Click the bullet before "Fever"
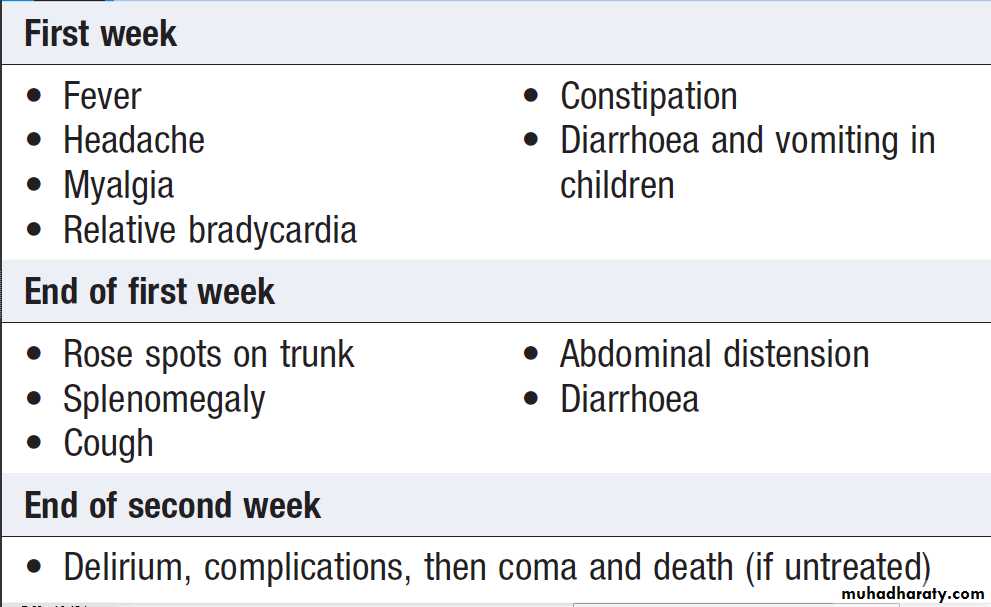The image size is (991, 607). pos(36,97)
